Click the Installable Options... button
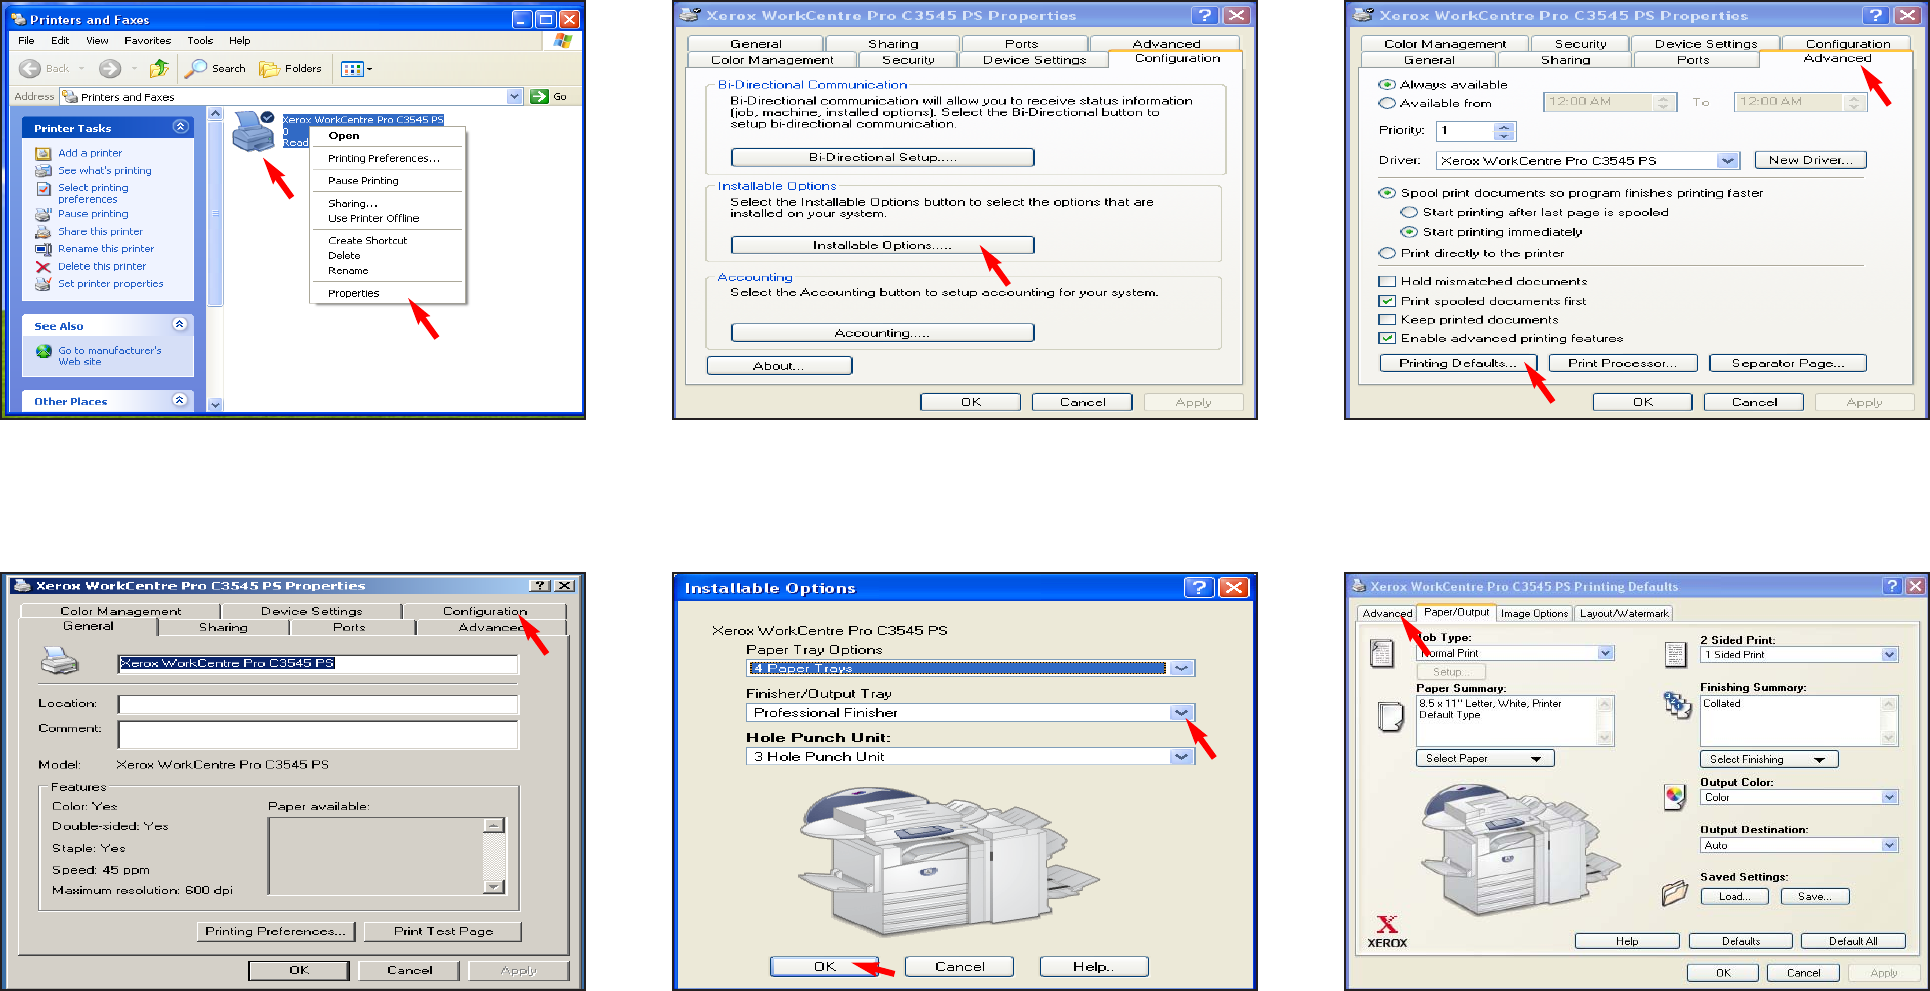 [883, 245]
